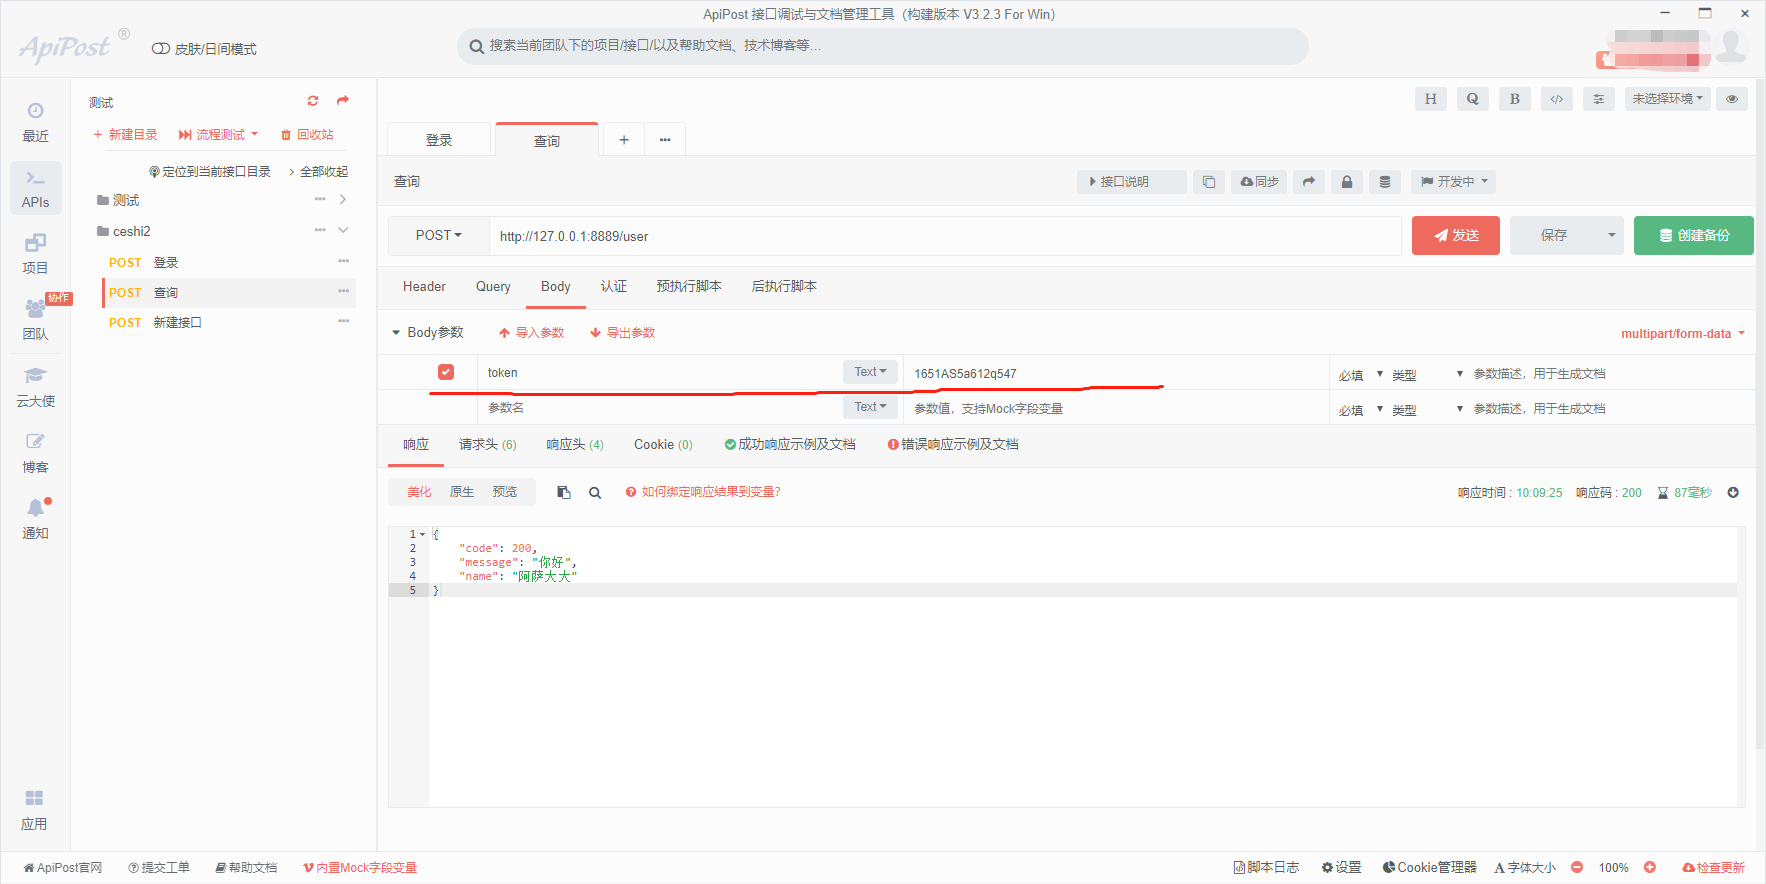
Task: Click the lock icon in the request toolbar
Action: pos(1347,182)
